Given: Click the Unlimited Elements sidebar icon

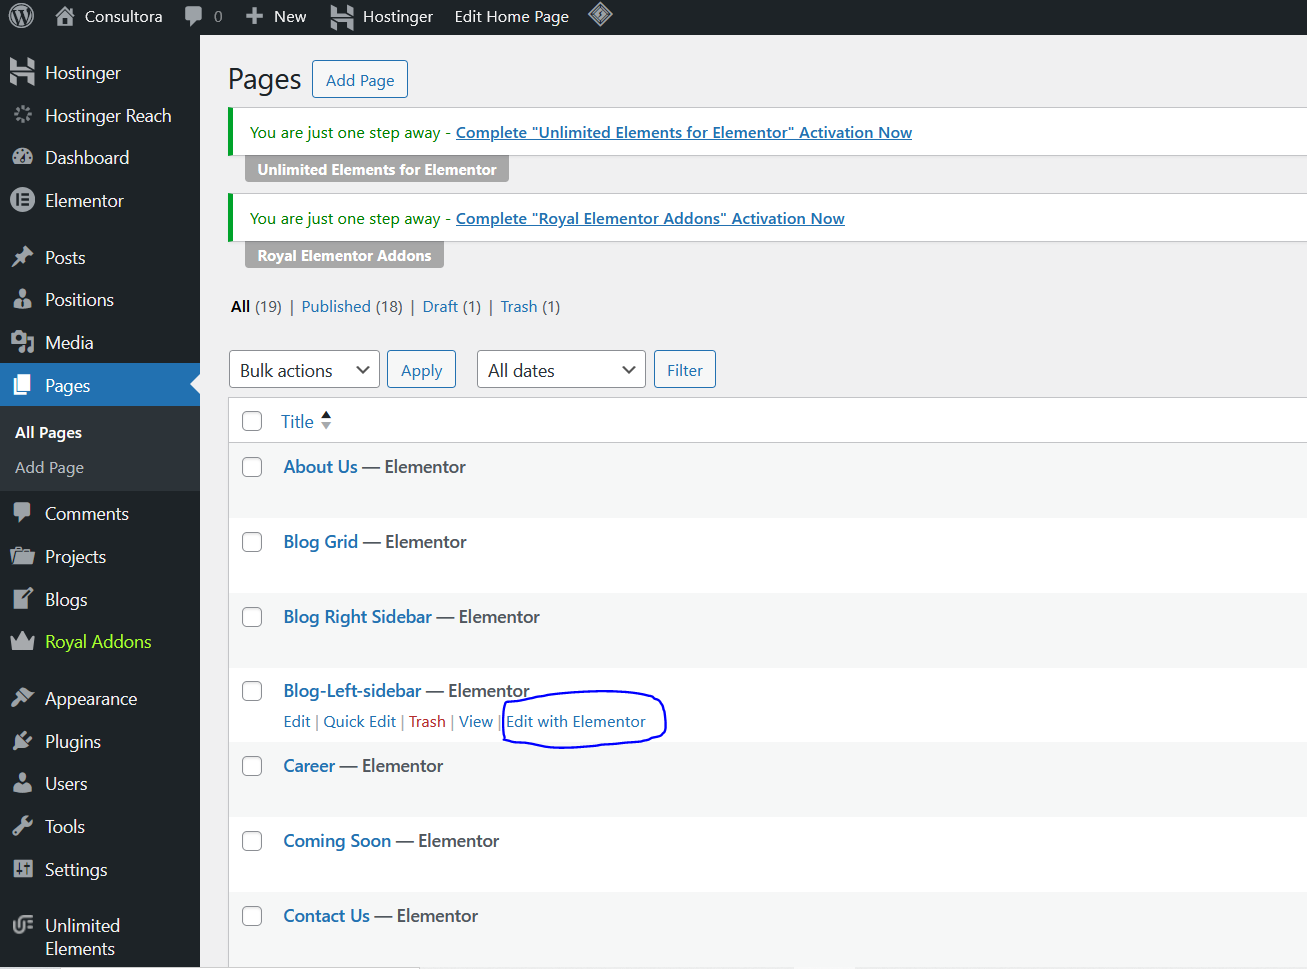Looking at the screenshot, I should pos(22,925).
